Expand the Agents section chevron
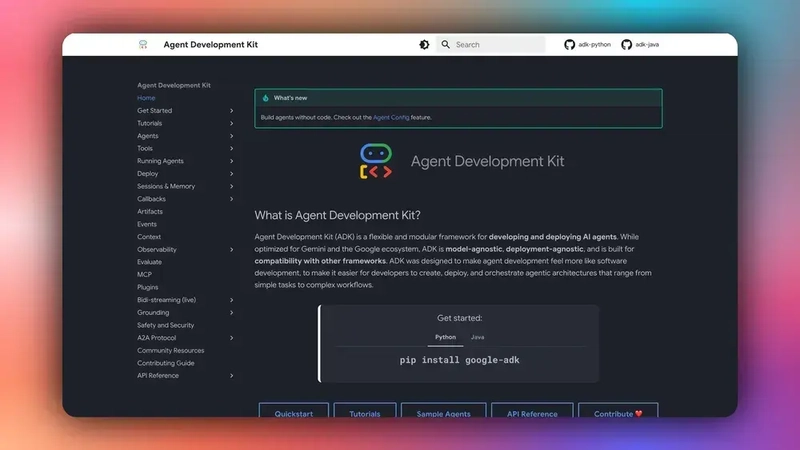This screenshot has height=450, width=800. pos(232,136)
